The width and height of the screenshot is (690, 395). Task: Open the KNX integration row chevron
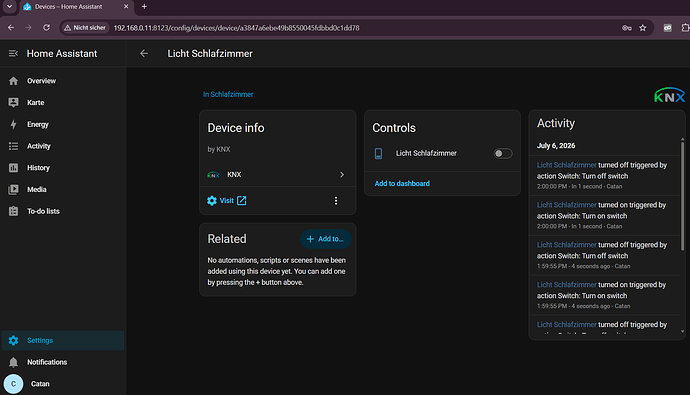click(x=342, y=175)
